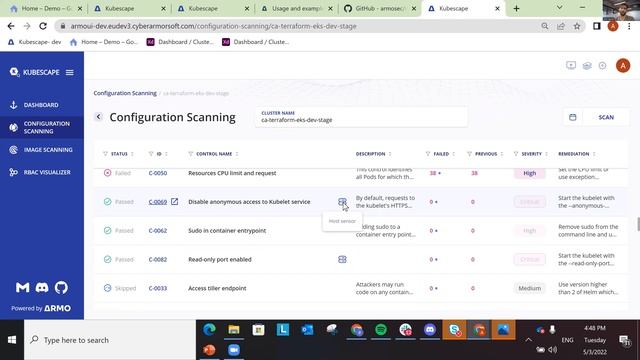Sort by the Description column arrows
Screen dimensions: 640x360
(390, 154)
